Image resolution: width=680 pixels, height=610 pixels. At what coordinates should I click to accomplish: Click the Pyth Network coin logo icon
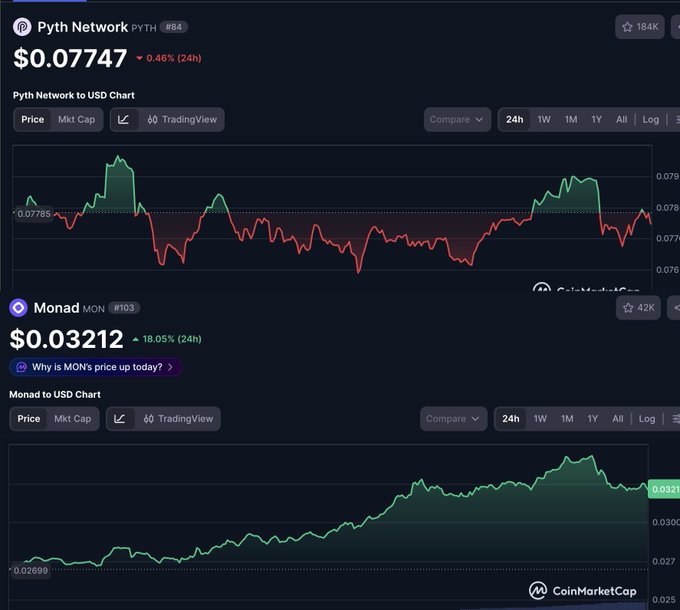click(22, 27)
